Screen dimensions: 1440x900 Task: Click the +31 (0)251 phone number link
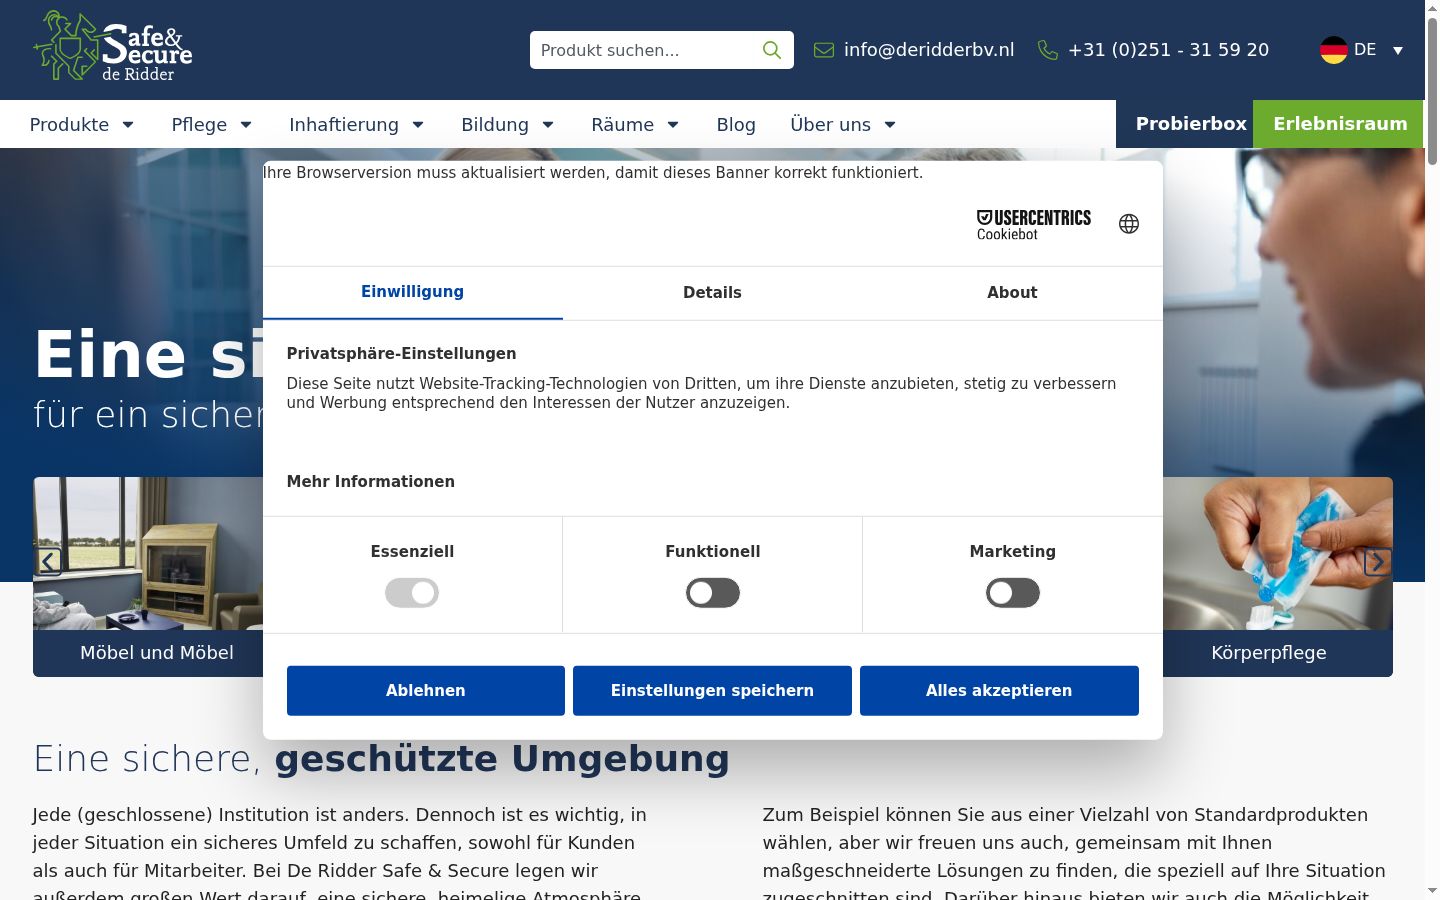pos(1168,50)
